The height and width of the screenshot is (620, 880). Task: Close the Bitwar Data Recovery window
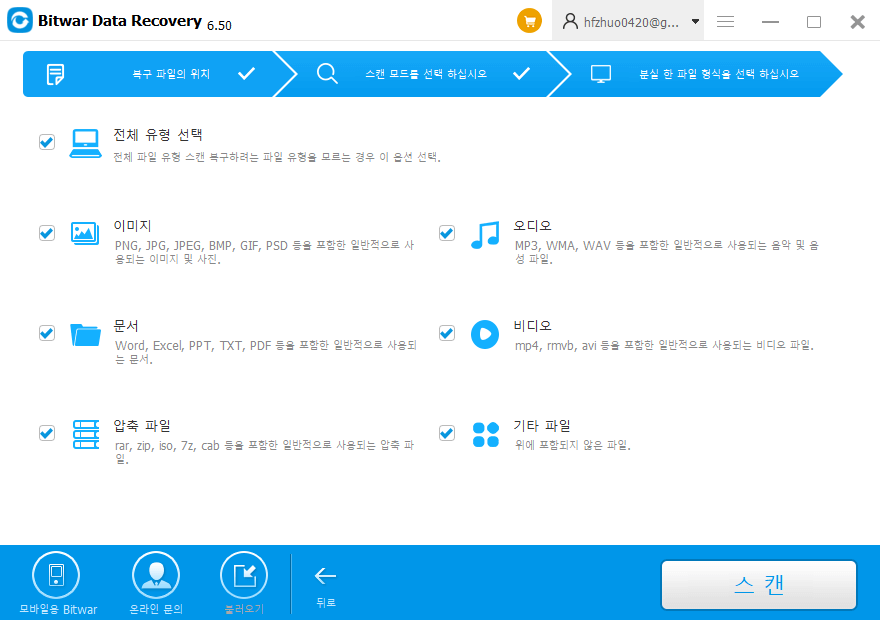tap(858, 21)
